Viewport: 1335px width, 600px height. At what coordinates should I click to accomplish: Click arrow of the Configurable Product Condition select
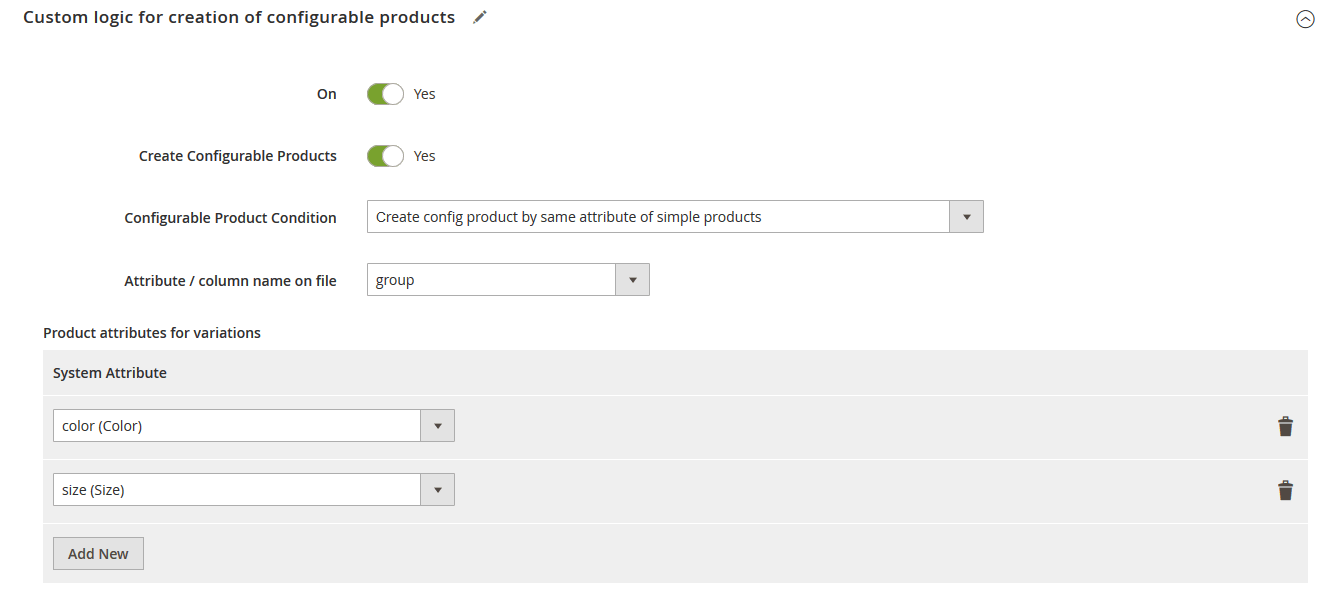966,217
